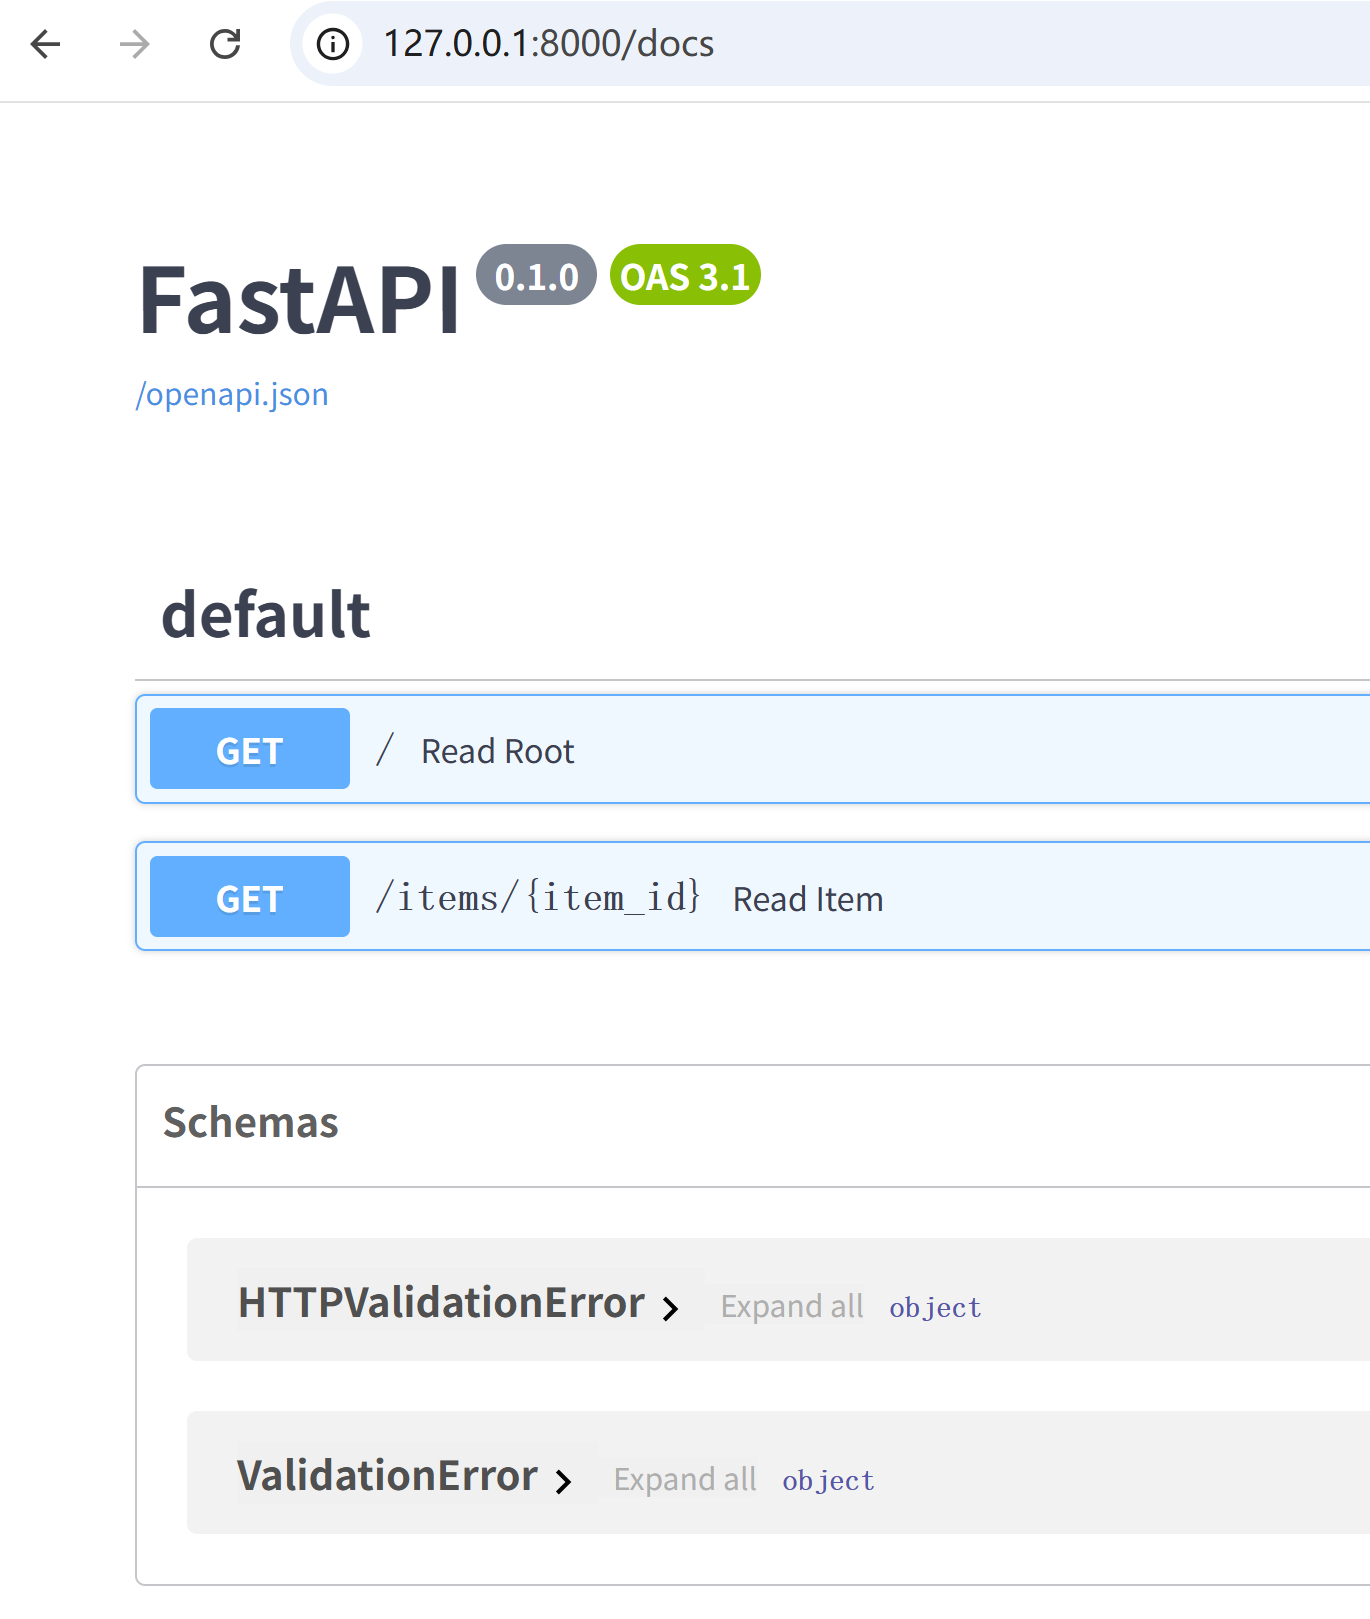
Task: Click the object type label of HTTPValidationError
Action: pos(935,1307)
